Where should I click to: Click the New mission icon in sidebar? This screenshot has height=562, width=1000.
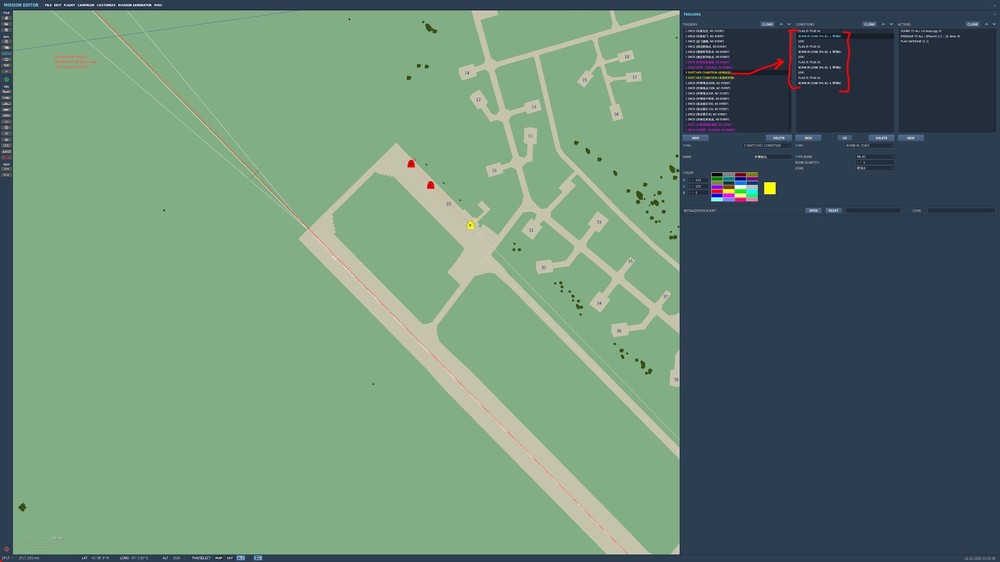pos(7,18)
